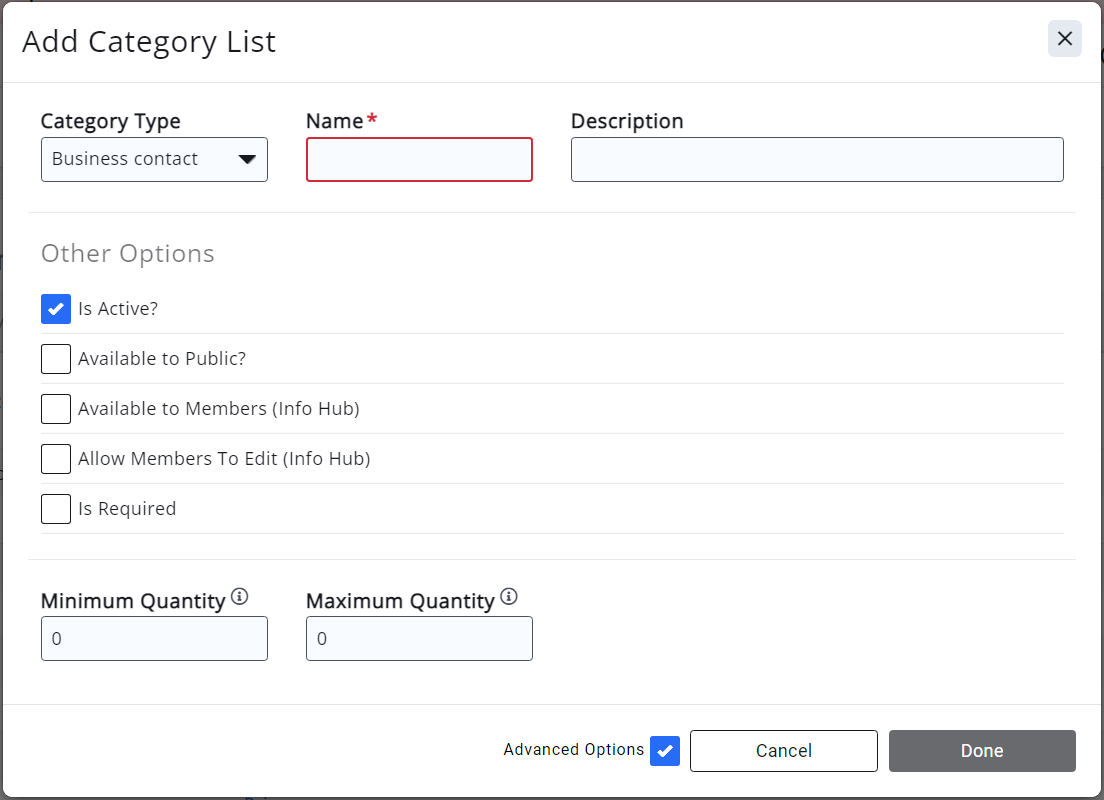The image size is (1104, 800).
Task: Select the Maximum Quantity number field
Action: click(x=419, y=639)
